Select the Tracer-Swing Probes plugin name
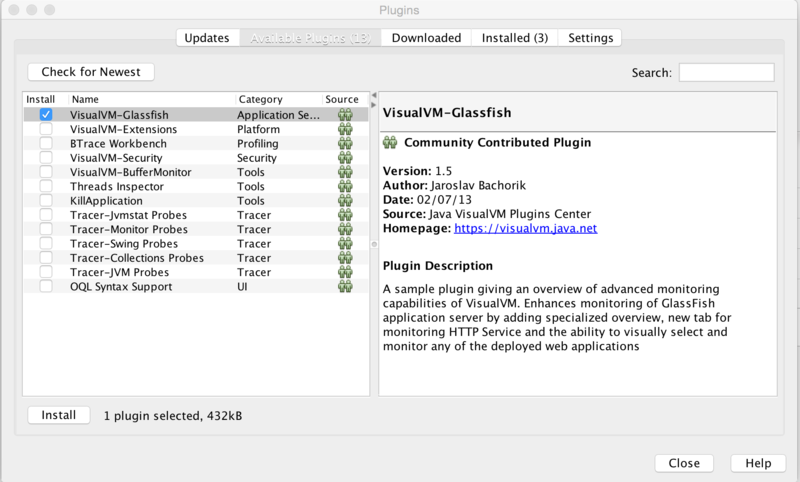 124,243
